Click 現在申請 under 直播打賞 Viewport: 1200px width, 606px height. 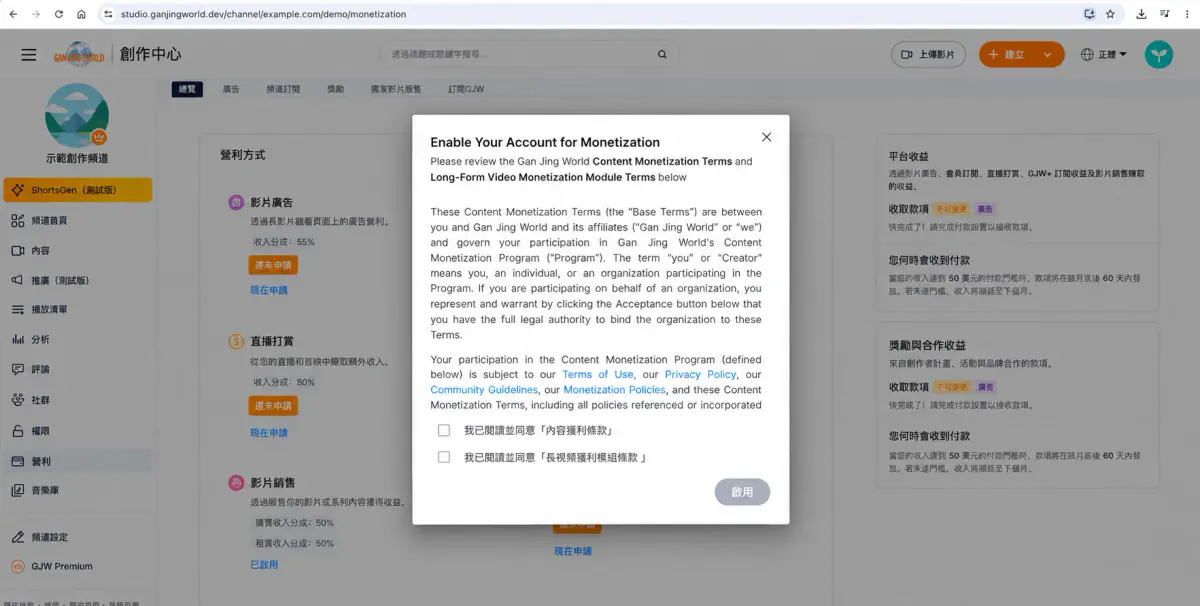click(x=269, y=433)
